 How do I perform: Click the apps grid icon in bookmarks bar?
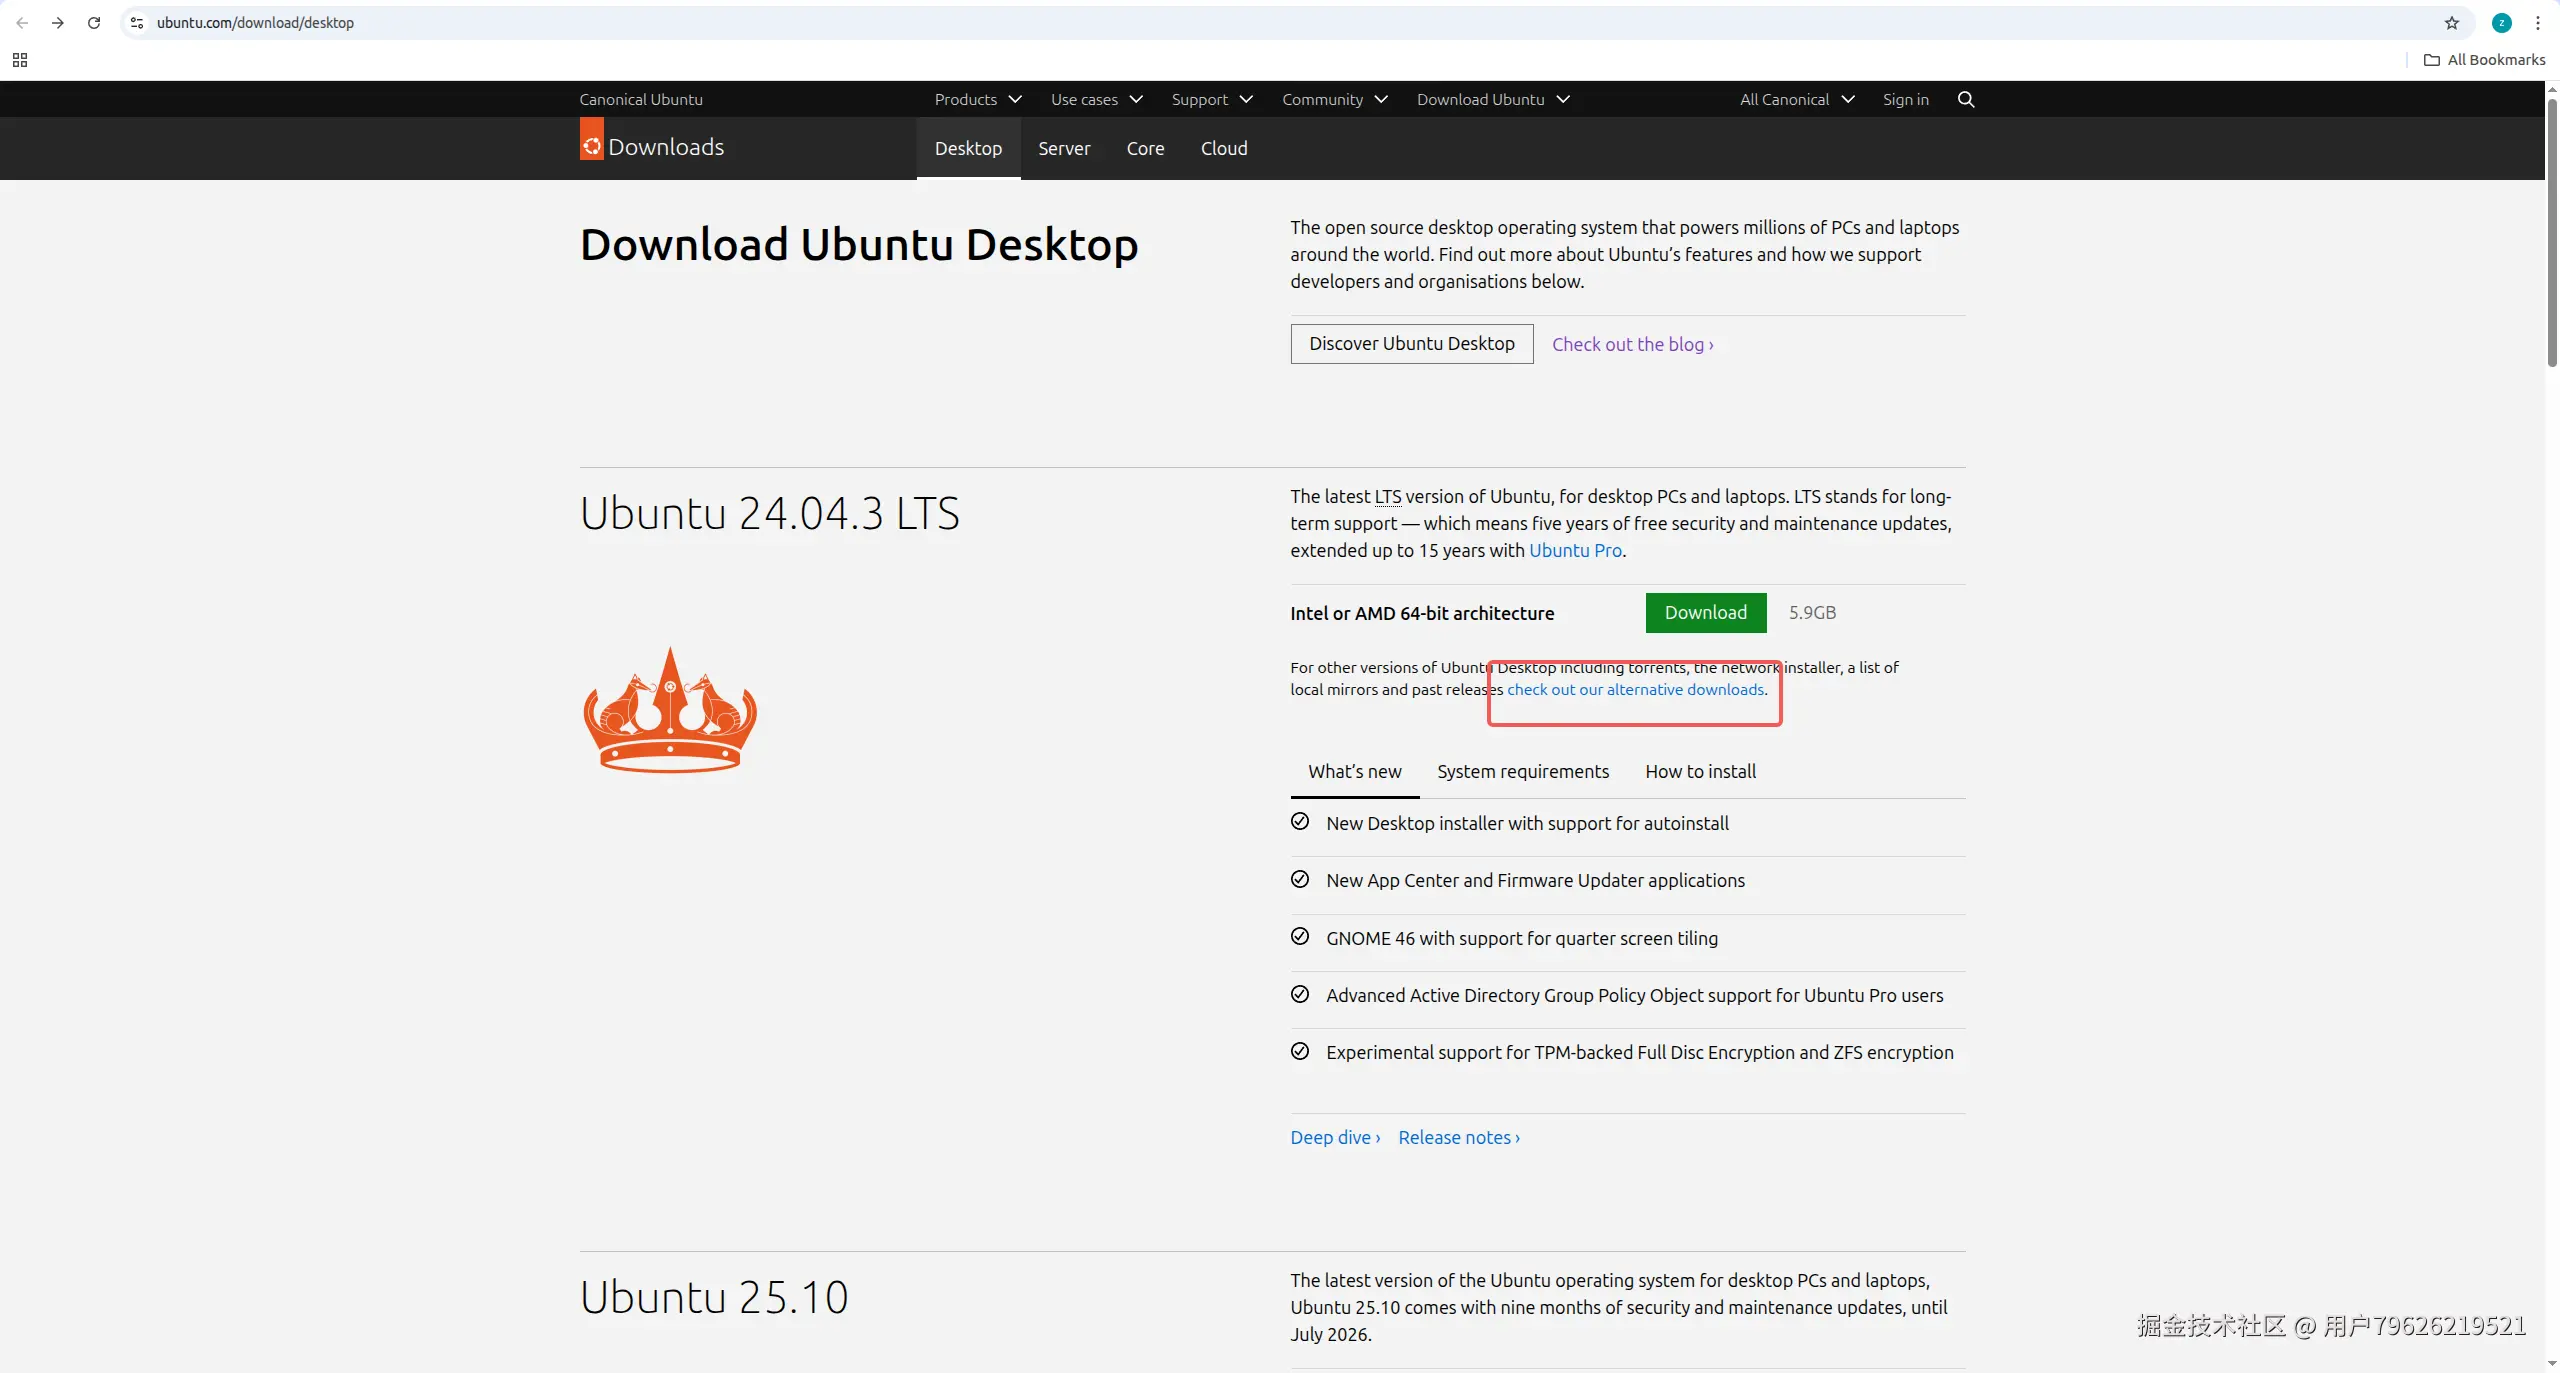[20, 60]
